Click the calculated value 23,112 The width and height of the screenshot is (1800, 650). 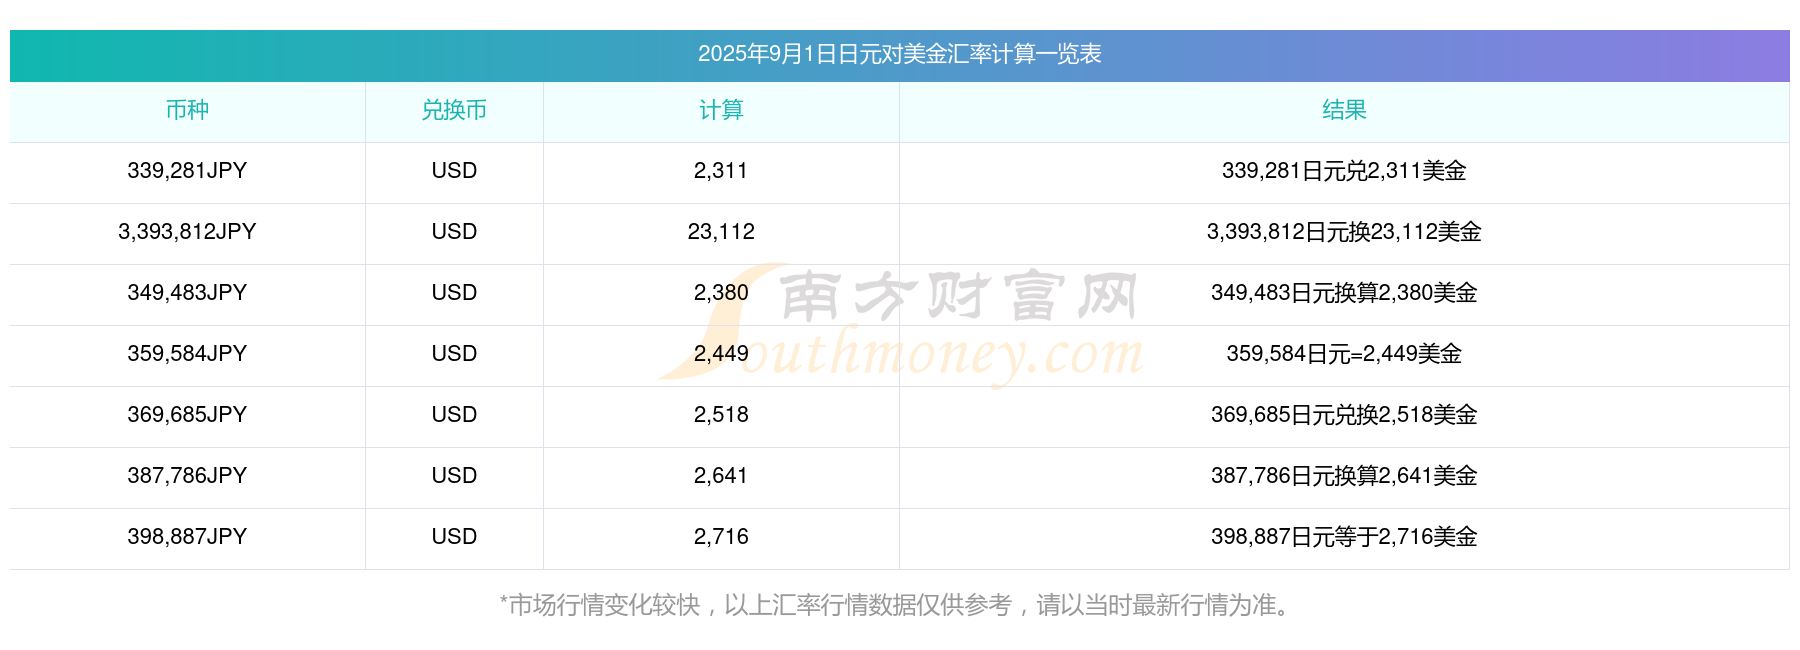[x=721, y=232]
